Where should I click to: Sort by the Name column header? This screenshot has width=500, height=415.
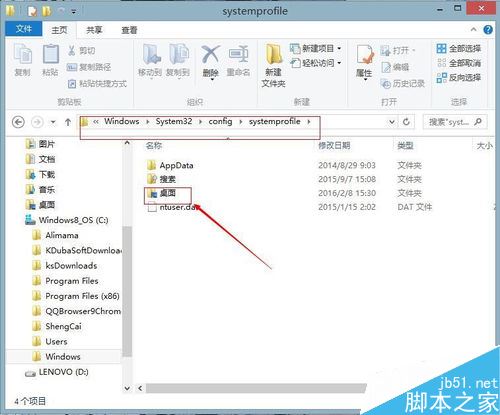click(x=154, y=145)
